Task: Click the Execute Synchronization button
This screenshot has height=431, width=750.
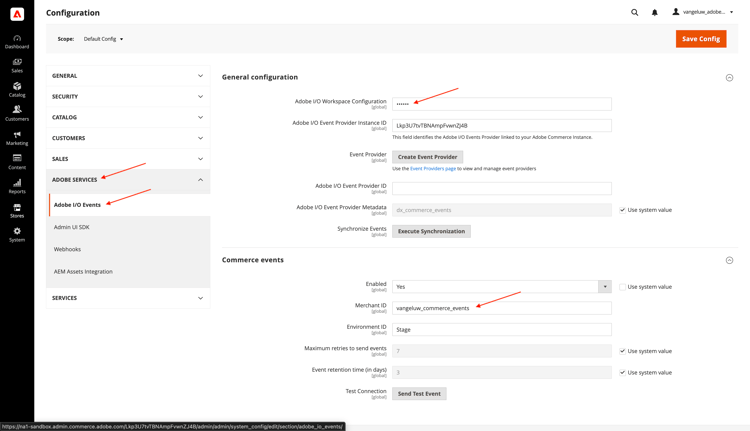Action: coord(431,232)
